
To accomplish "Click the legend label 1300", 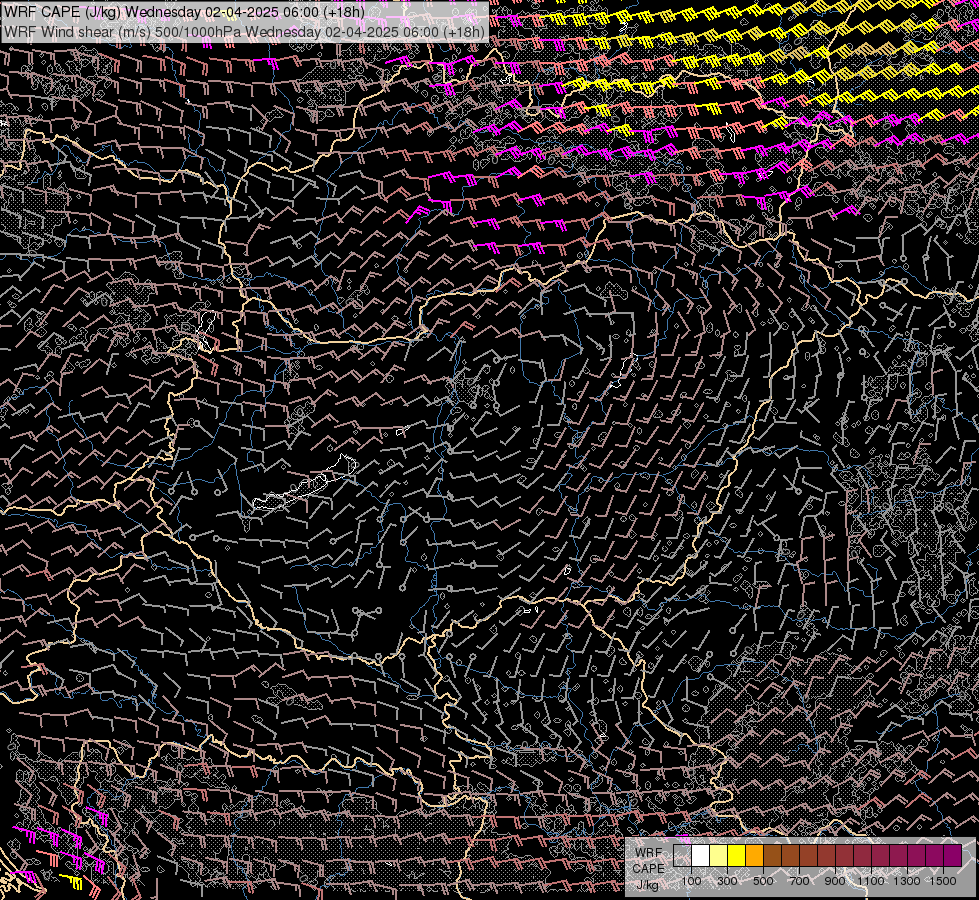I will pos(907,881).
